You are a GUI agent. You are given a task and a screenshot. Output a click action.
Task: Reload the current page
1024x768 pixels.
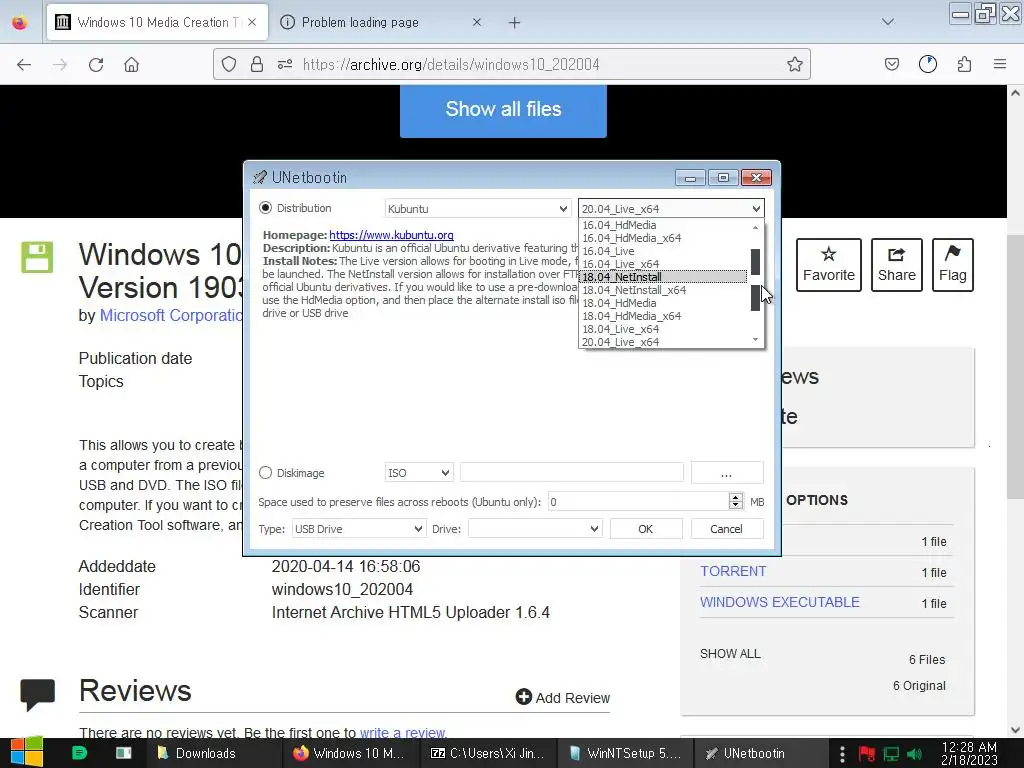[96, 64]
